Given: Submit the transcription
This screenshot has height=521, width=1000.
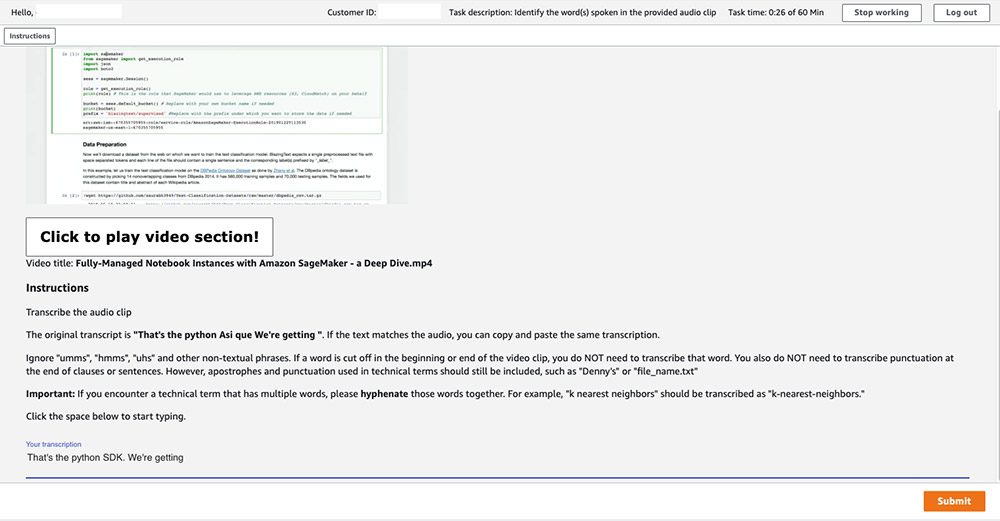Looking at the screenshot, I should 954,501.
